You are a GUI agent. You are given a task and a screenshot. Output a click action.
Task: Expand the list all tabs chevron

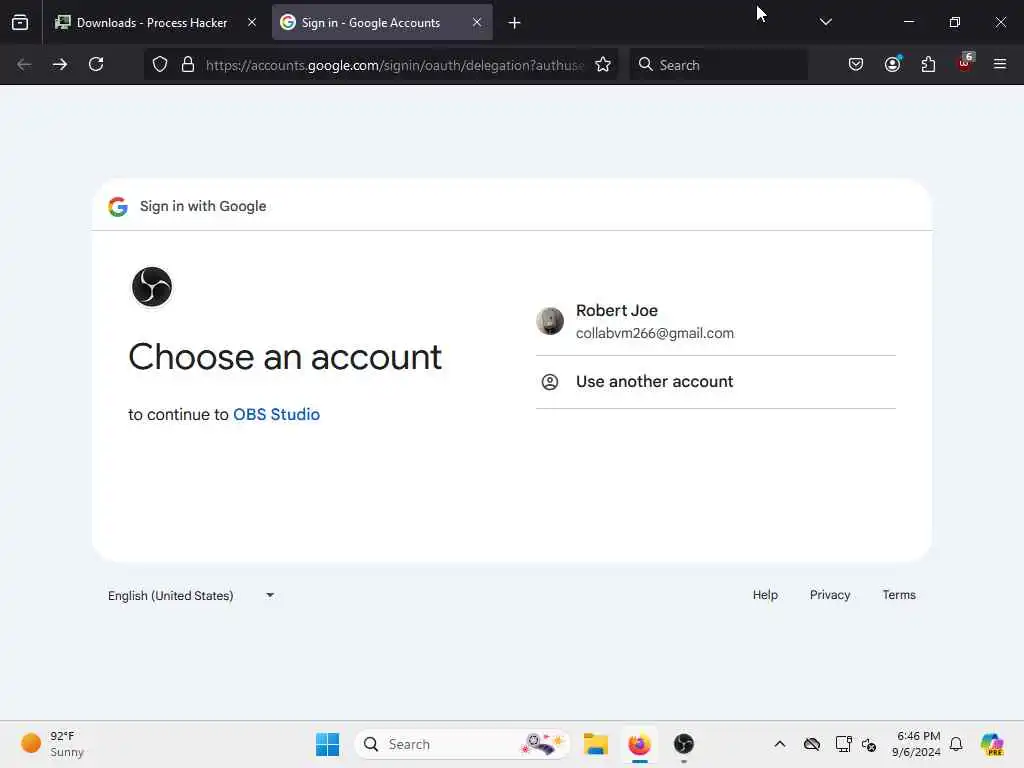click(825, 22)
